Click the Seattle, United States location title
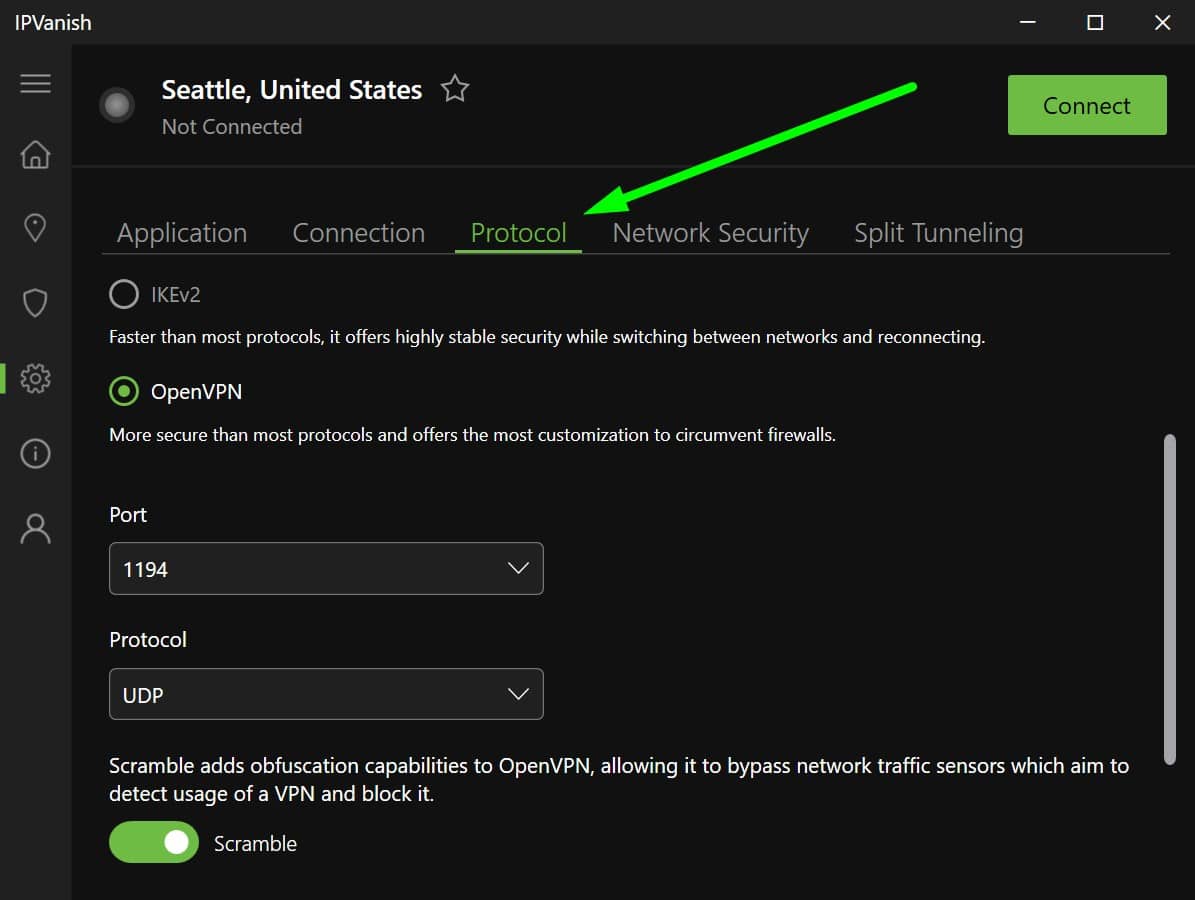Screen dimensions: 1195x900 click(292, 90)
